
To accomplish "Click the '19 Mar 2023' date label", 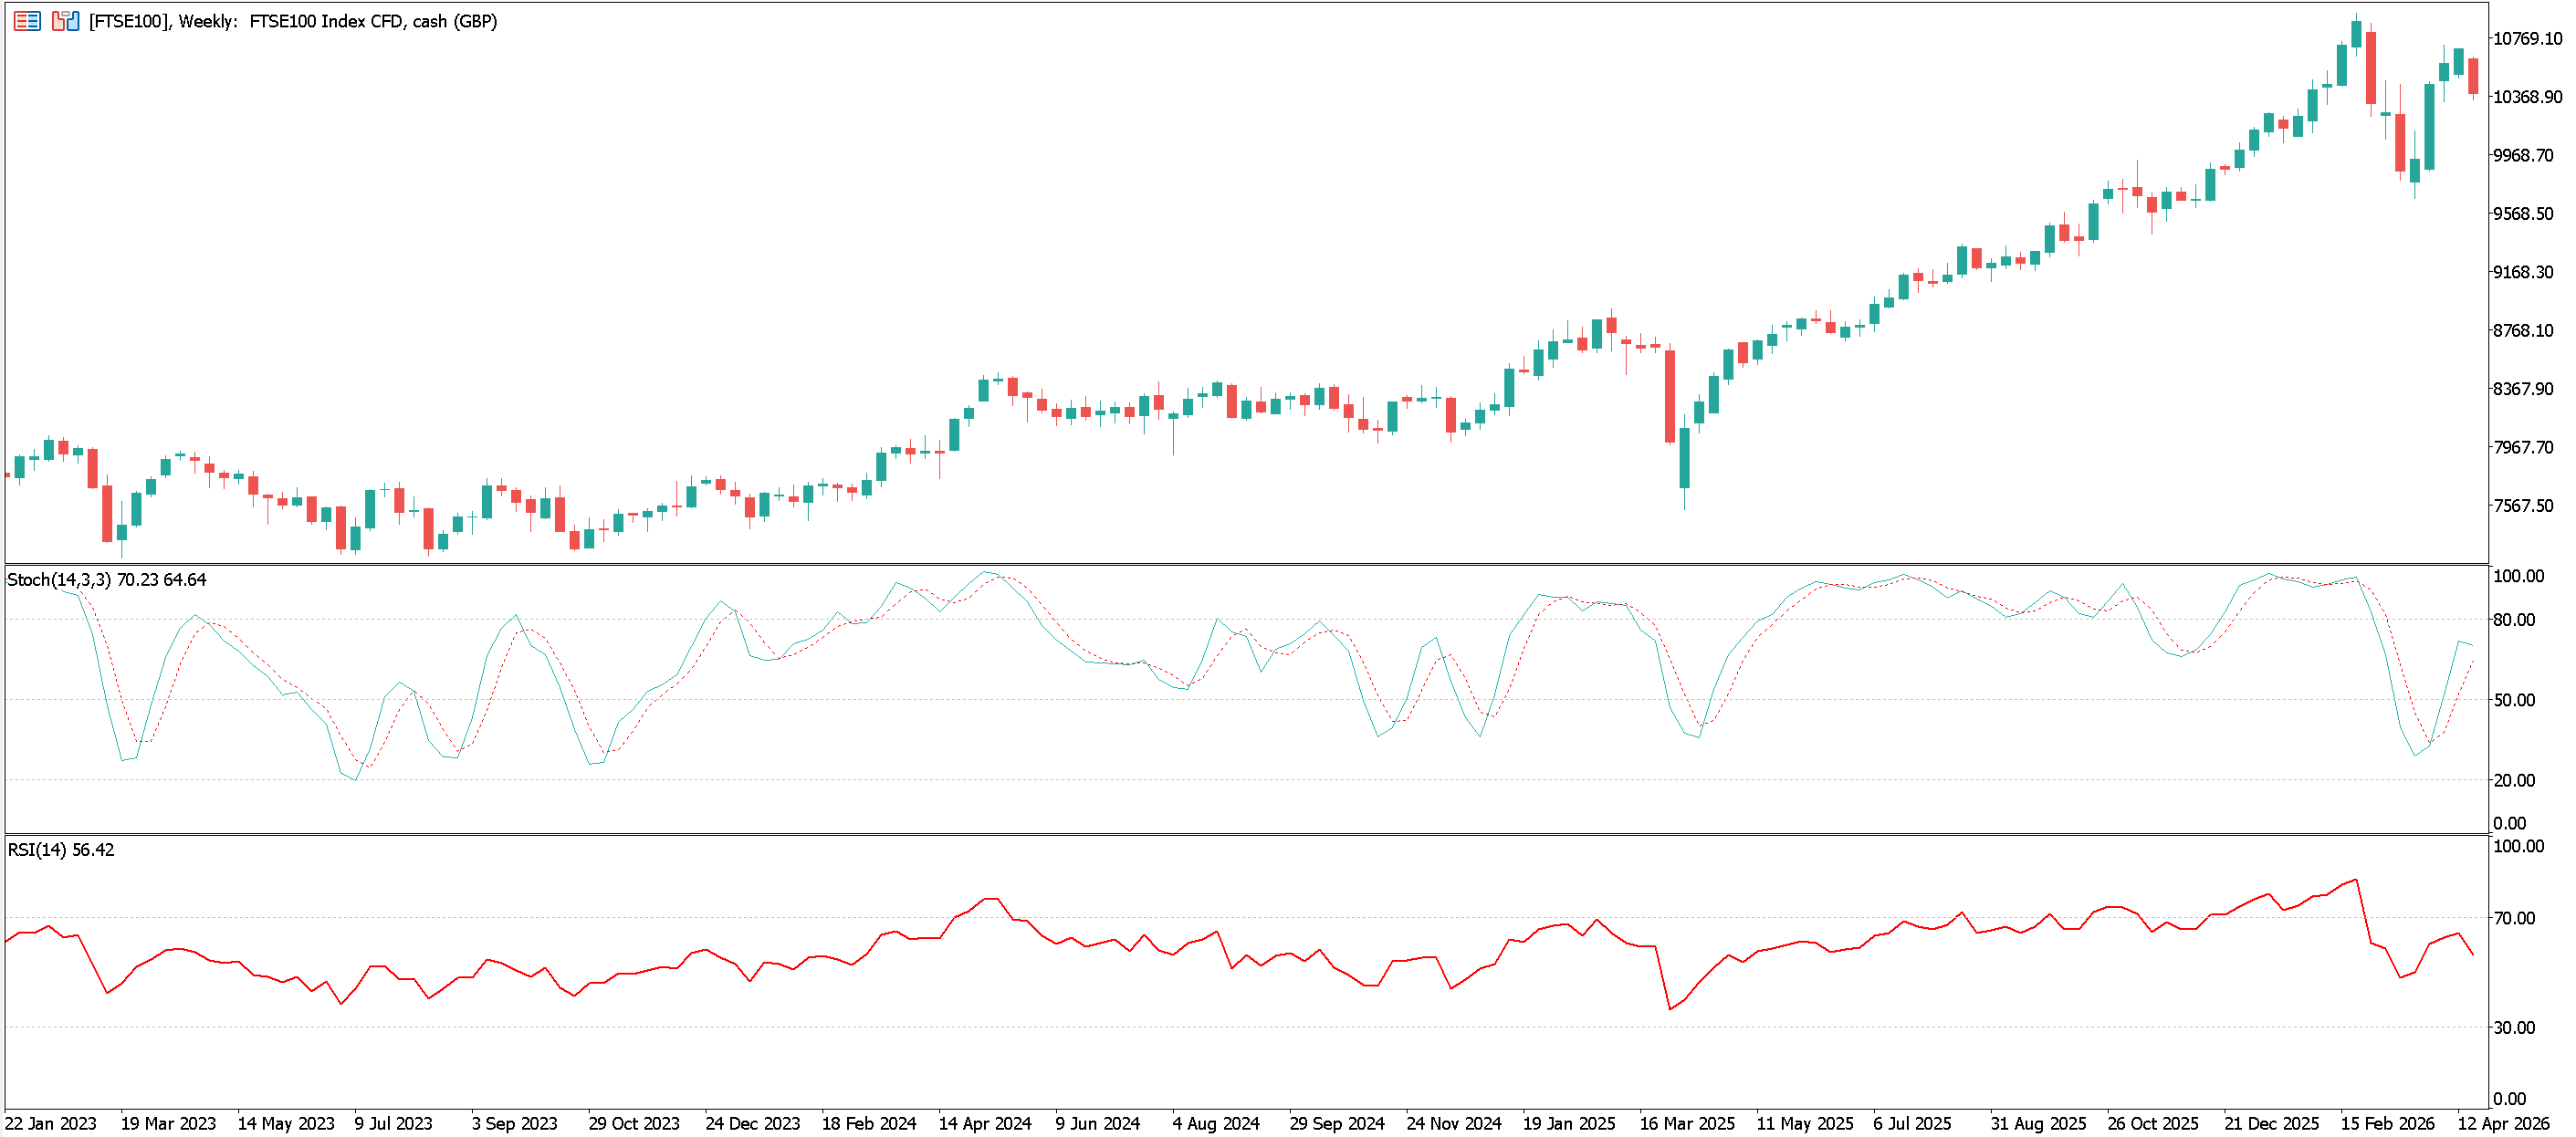I will 168,1124.
